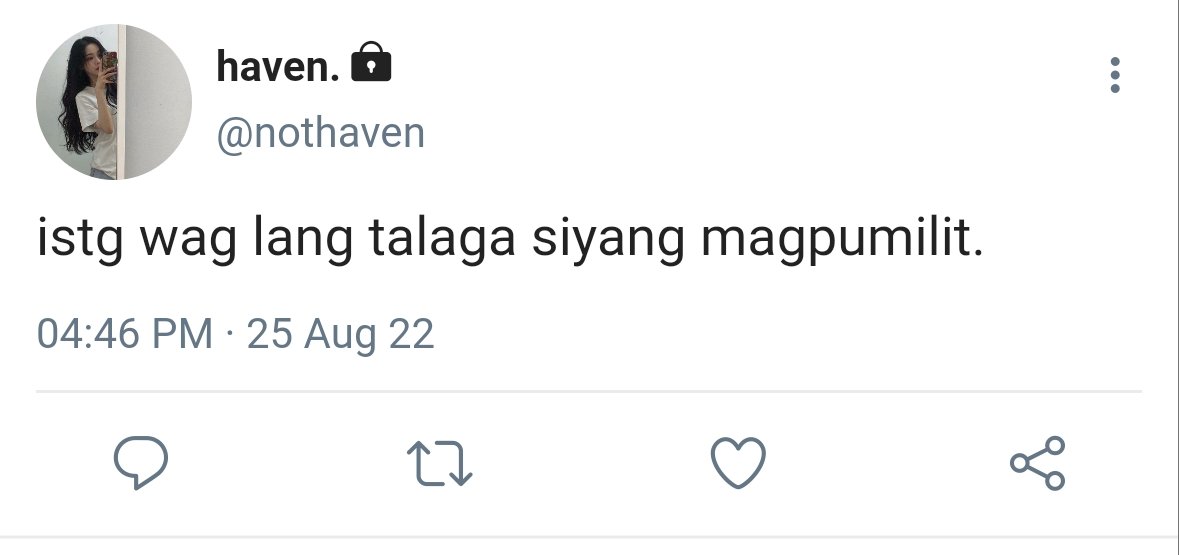Open haven.'s profile picture
The height and width of the screenshot is (555, 1179).
click(x=114, y=102)
